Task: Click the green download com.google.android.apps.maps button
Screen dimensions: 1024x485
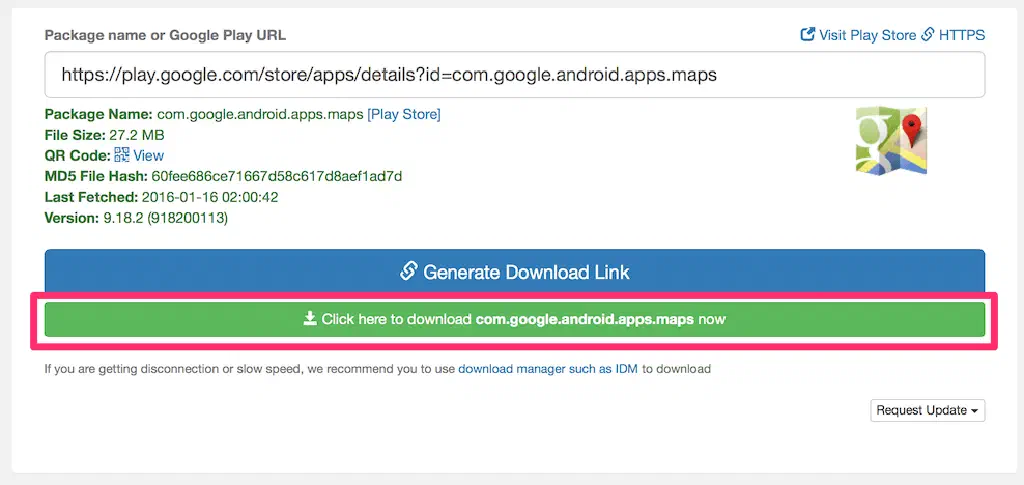Action: [x=514, y=320]
